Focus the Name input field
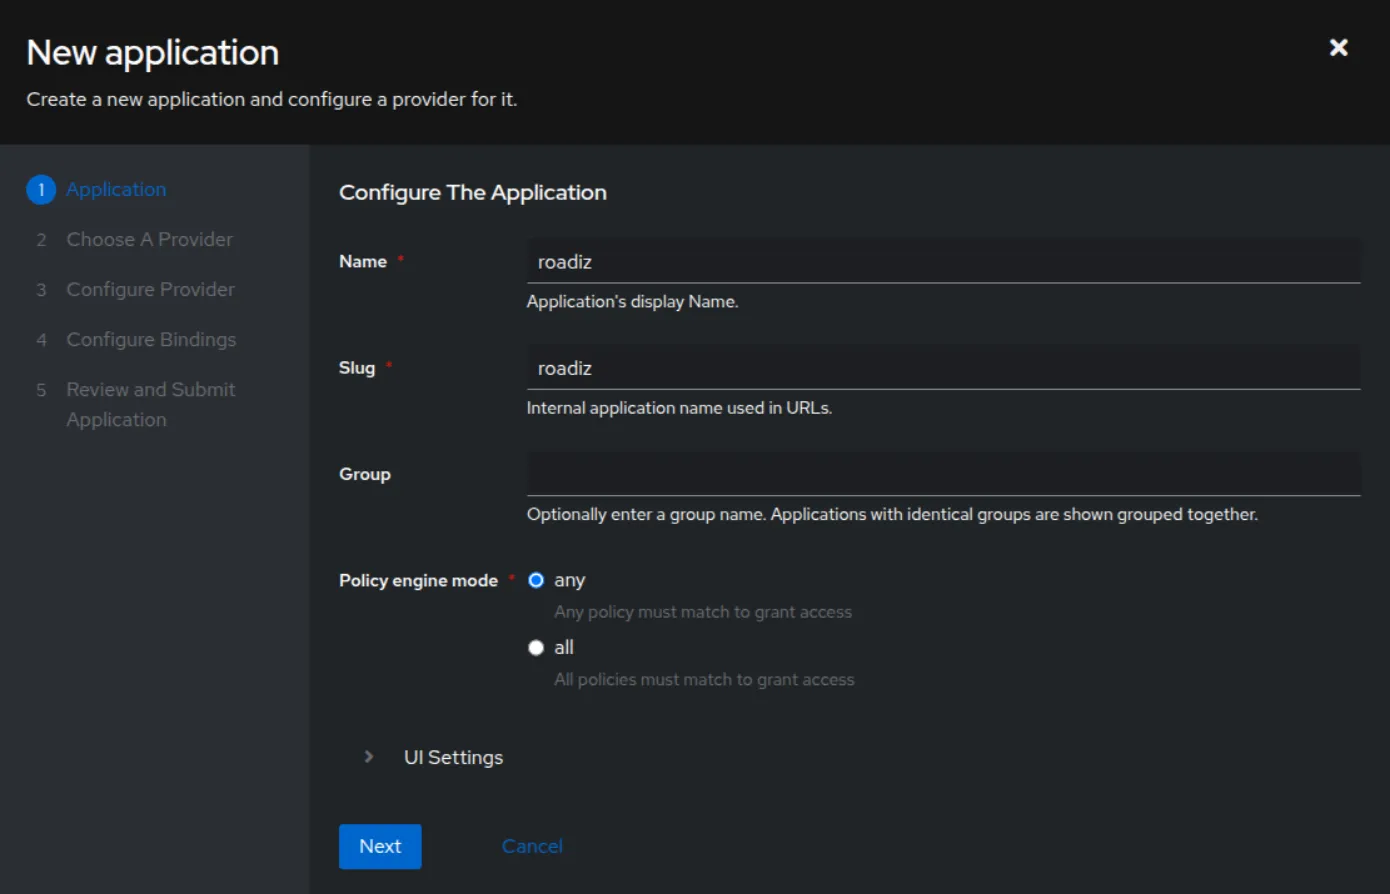 pos(943,261)
